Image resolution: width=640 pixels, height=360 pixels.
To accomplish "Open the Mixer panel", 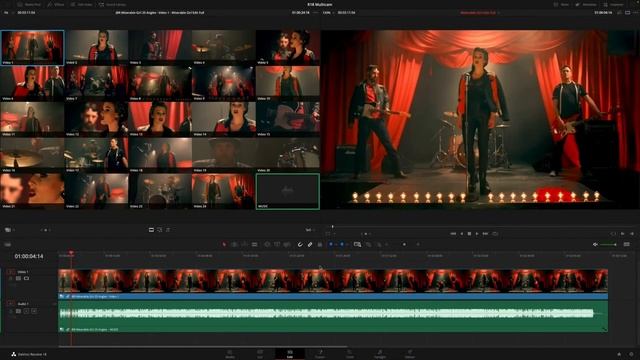I will click(561, 4).
